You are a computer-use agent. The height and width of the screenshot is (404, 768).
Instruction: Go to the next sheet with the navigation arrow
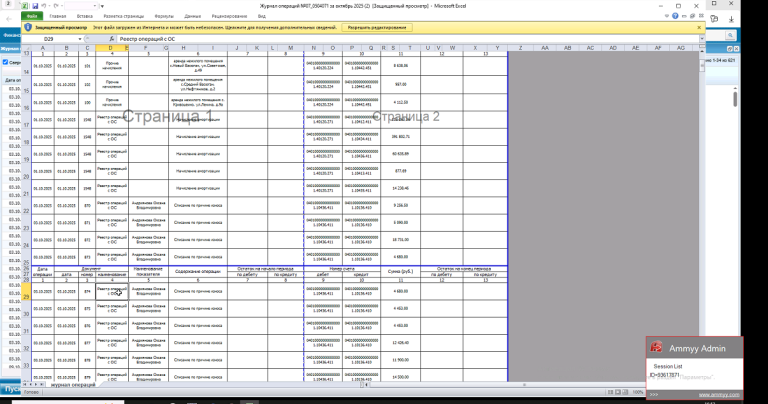[36, 385]
